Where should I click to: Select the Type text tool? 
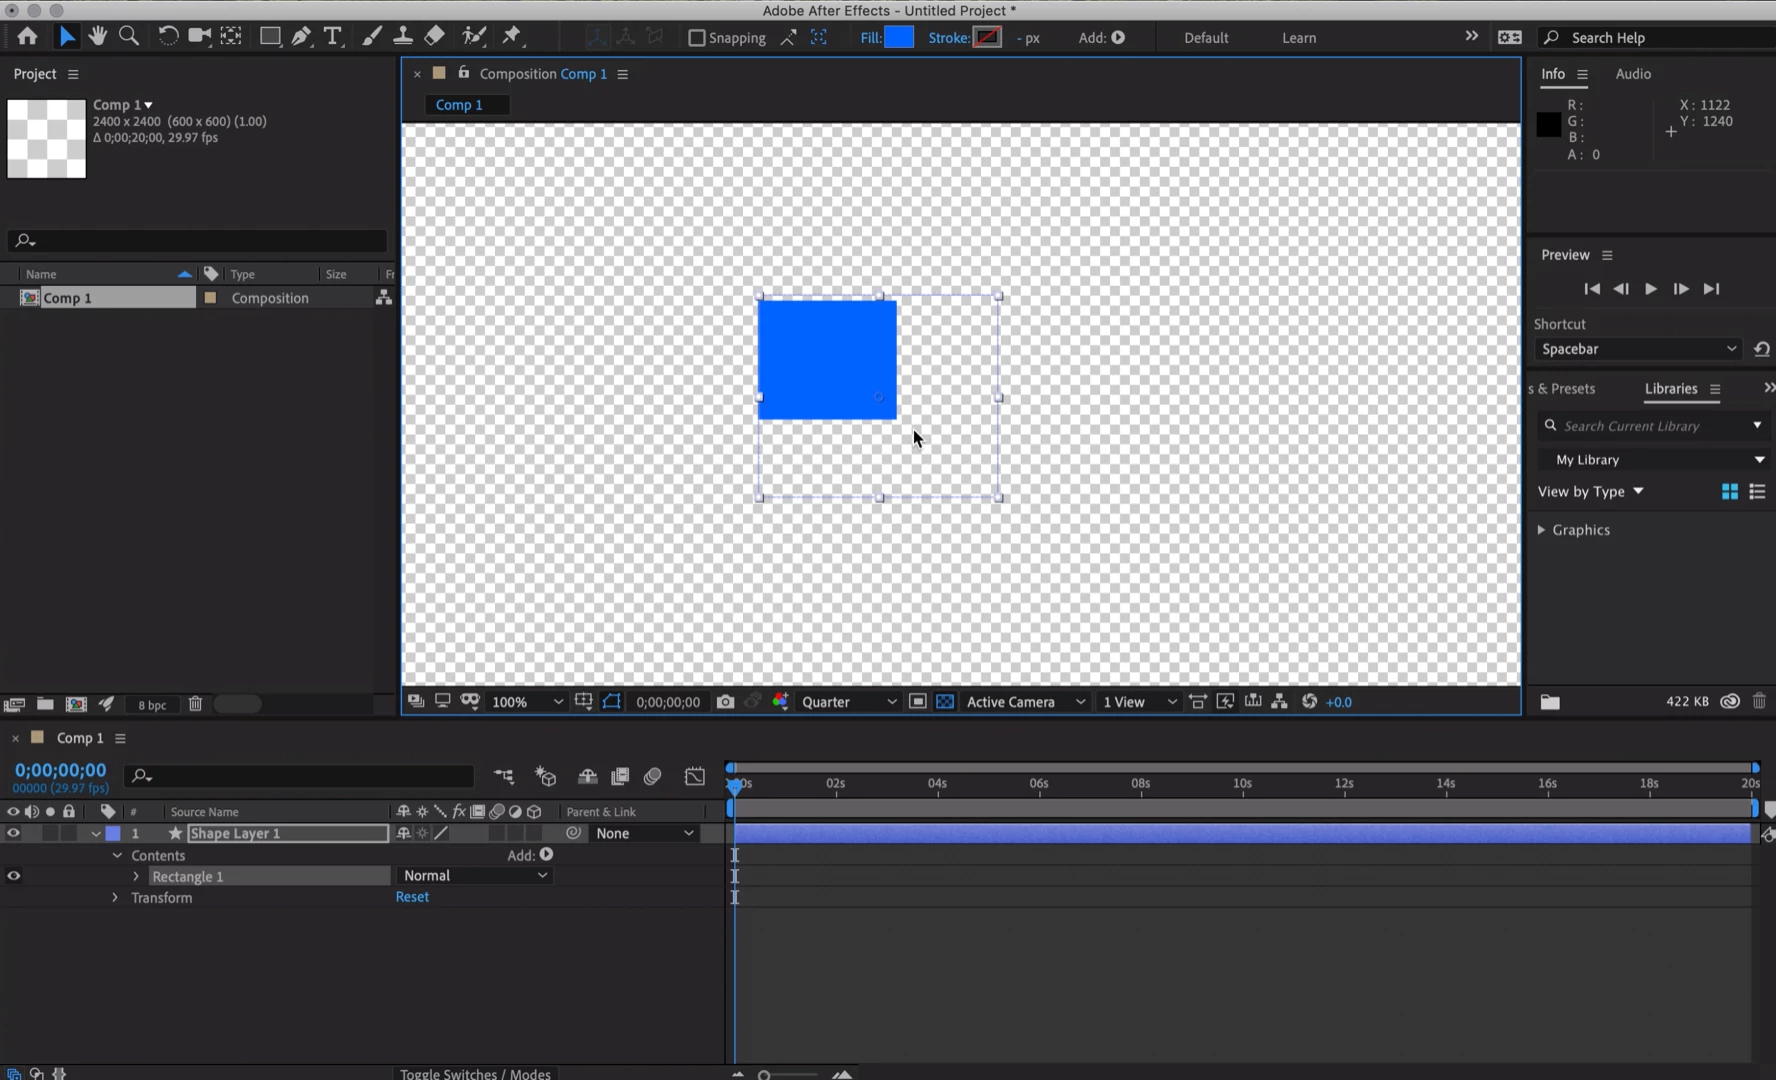[333, 37]
